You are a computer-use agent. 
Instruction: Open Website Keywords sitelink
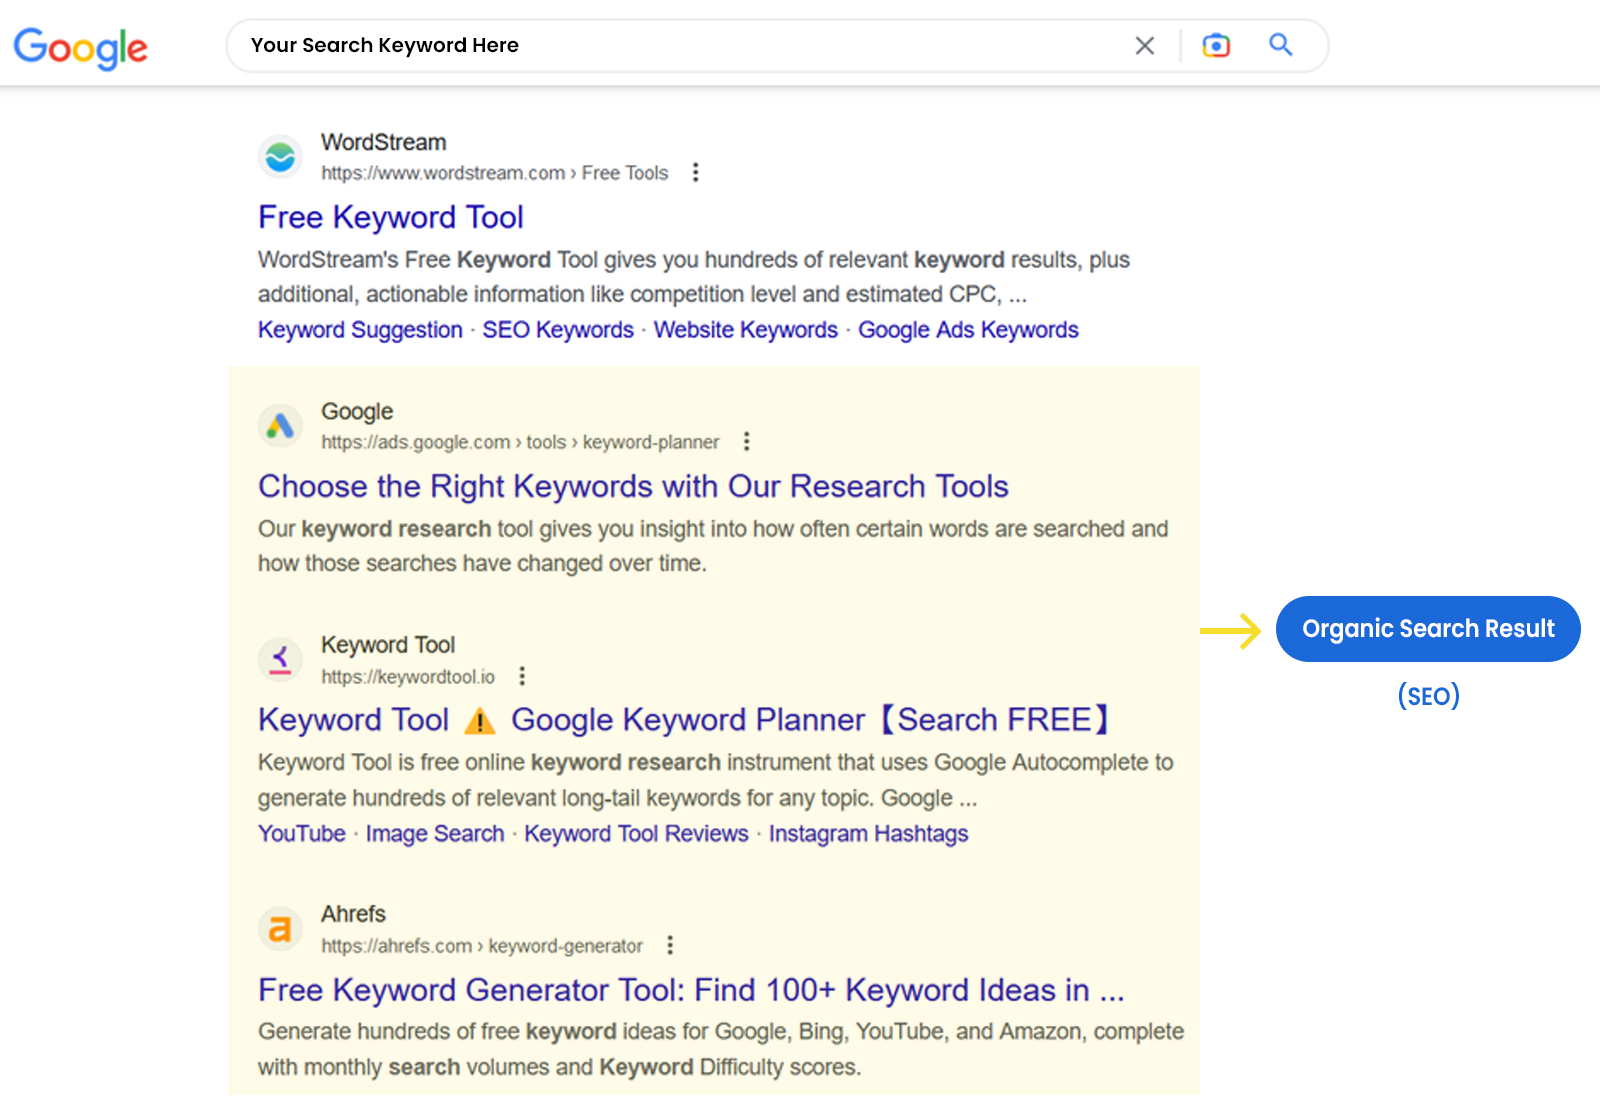click(746, 330)
